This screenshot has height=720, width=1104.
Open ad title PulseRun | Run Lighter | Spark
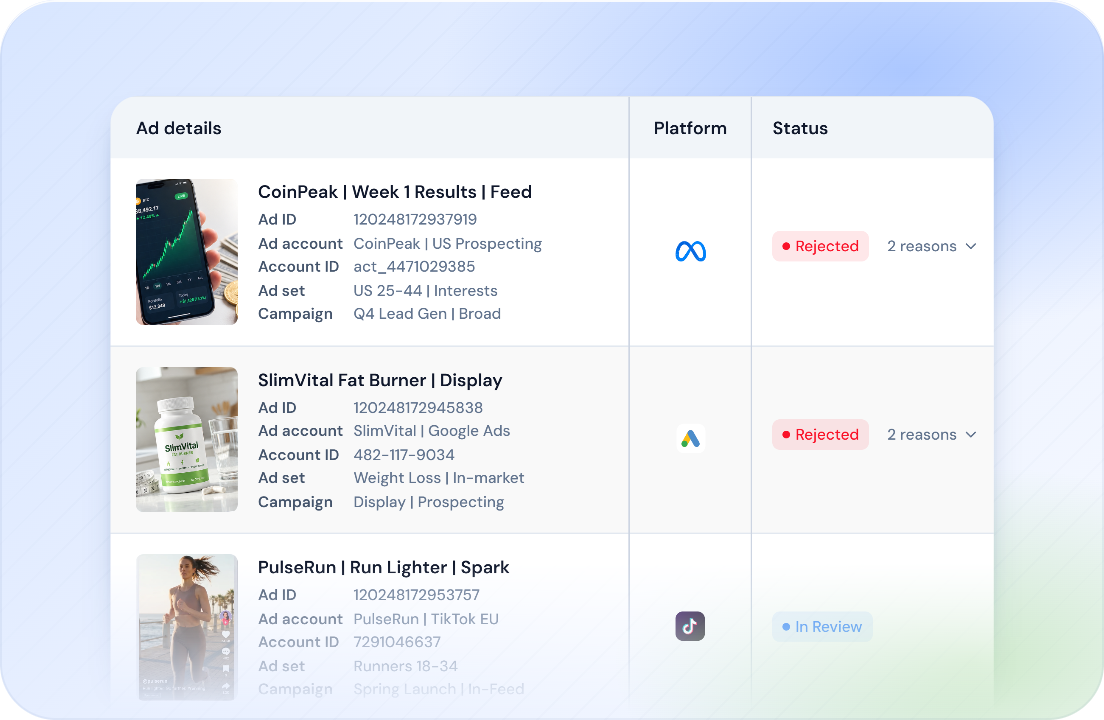(384, 567)
